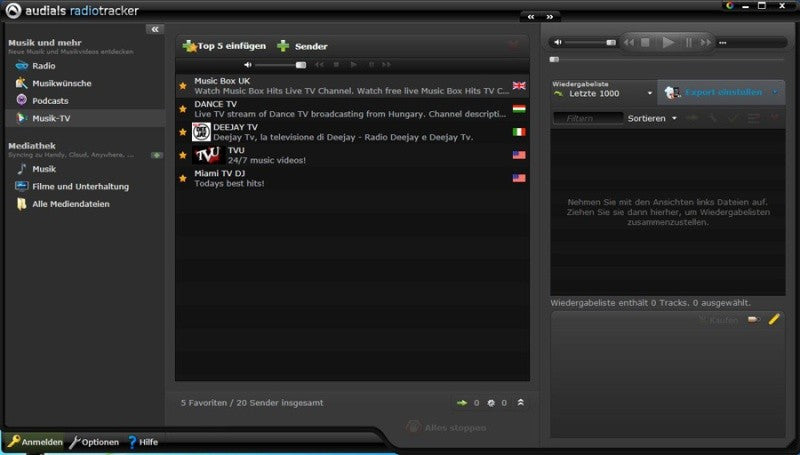Click the Hungary flag on DANCE TV
800x455 pixels.
(x=519, y=109)
